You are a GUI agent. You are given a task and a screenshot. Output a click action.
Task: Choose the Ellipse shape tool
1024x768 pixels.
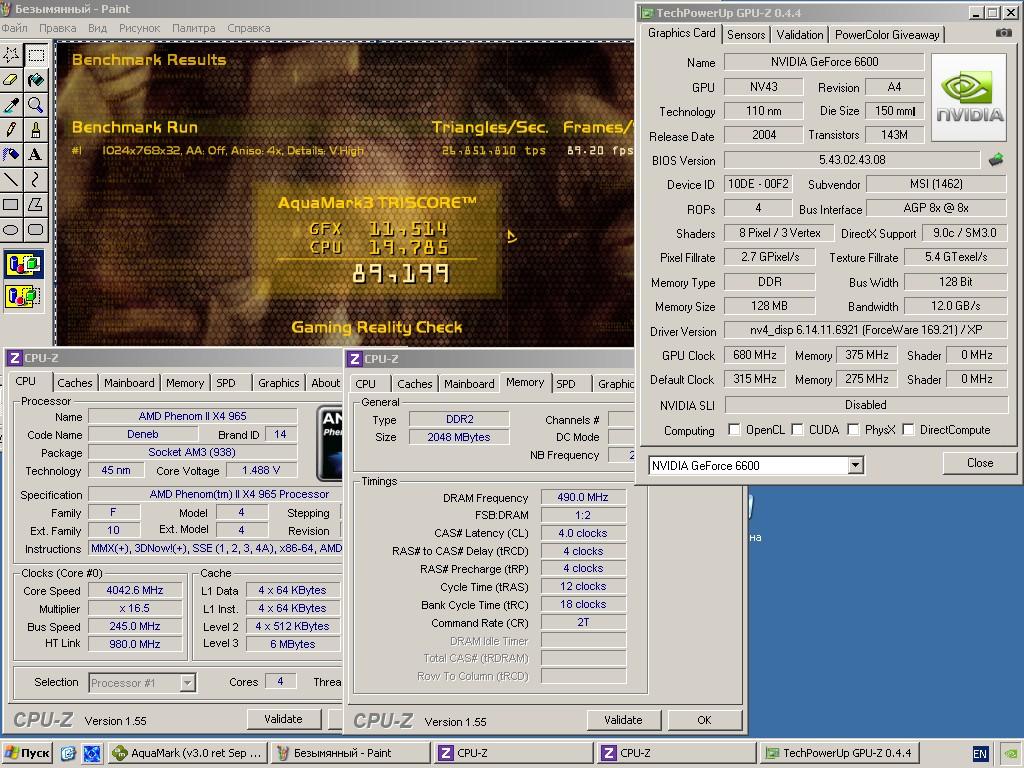coord(11,229)
